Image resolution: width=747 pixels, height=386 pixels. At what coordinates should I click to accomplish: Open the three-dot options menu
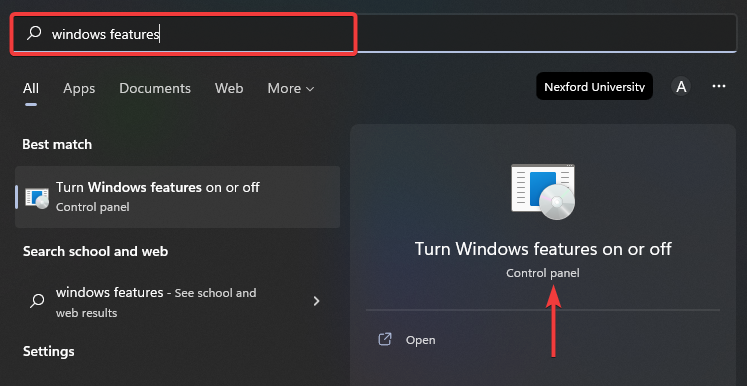(x=718, y=86)
